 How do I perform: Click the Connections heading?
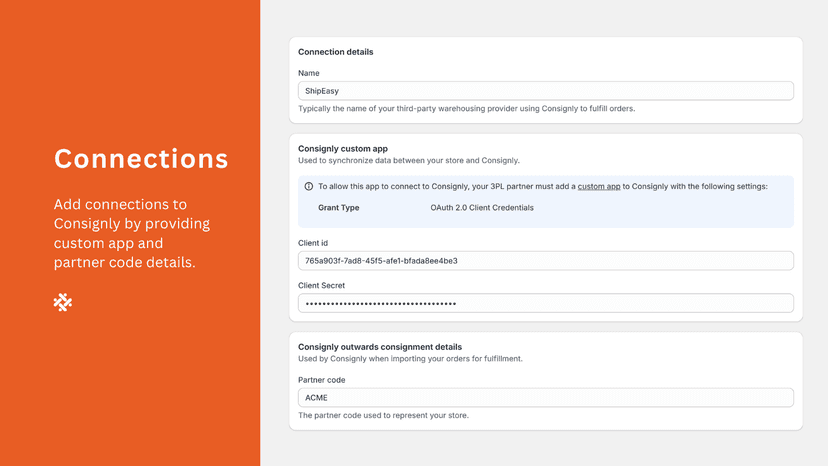point(141,159)
